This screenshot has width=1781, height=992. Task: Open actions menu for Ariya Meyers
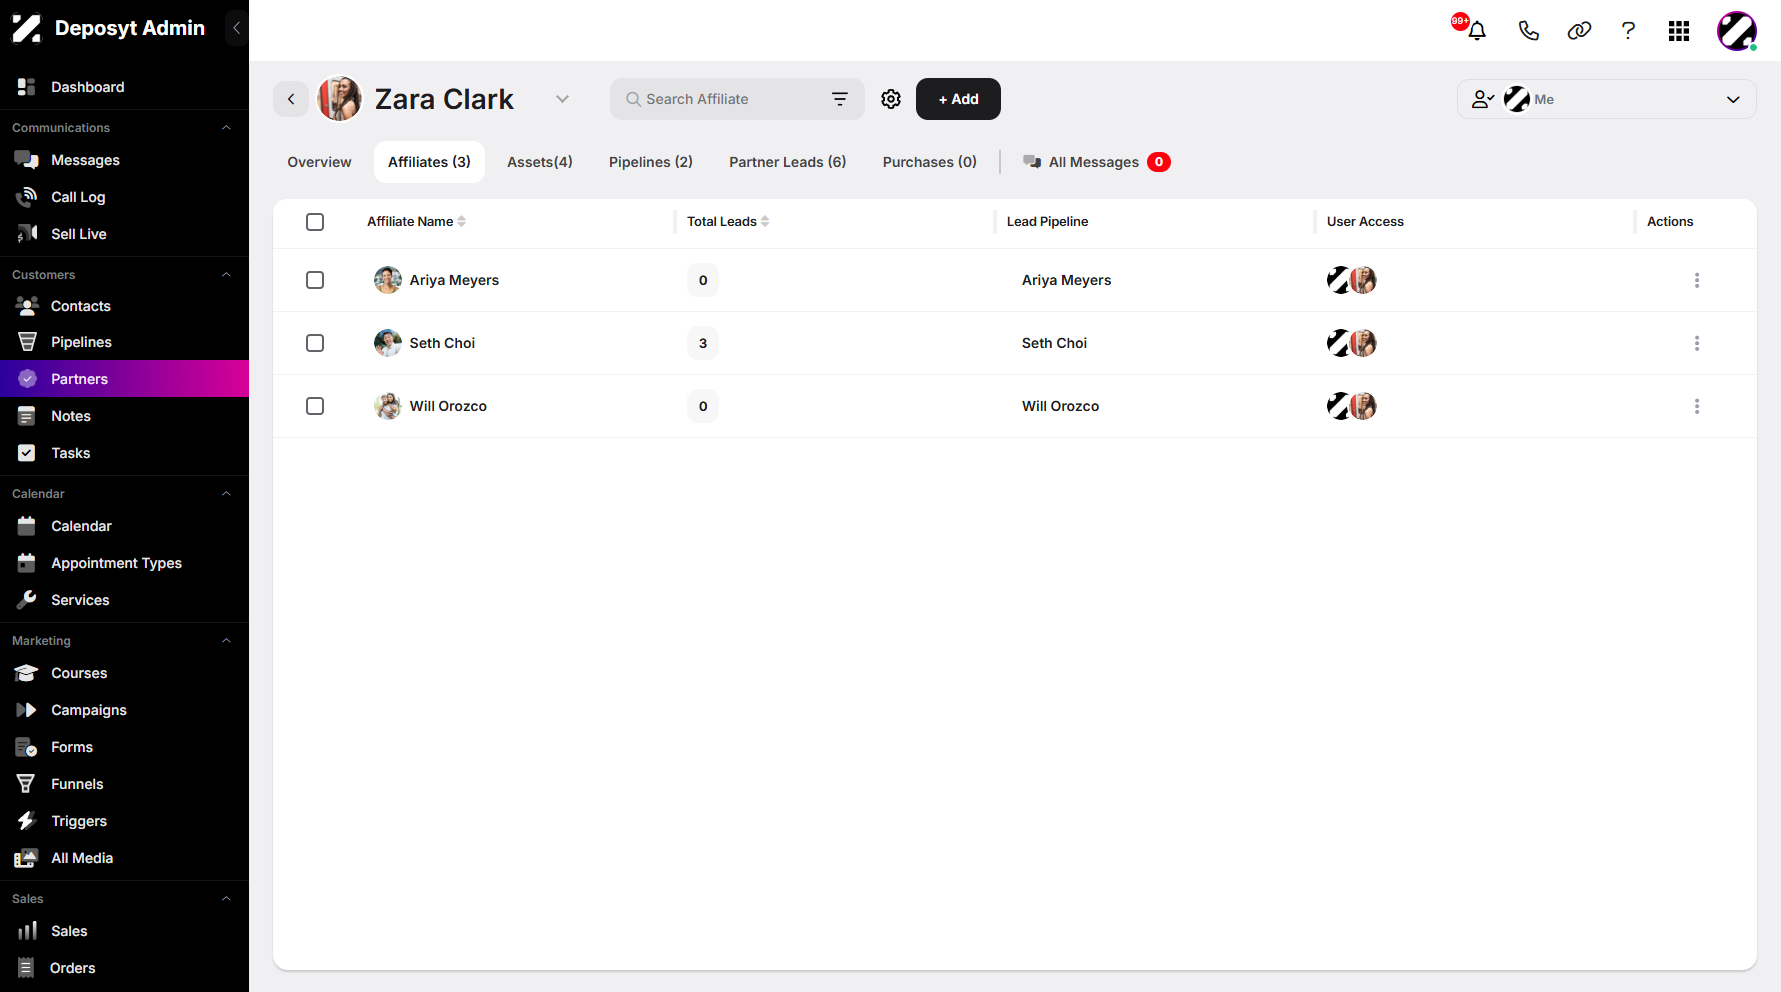1697,280
